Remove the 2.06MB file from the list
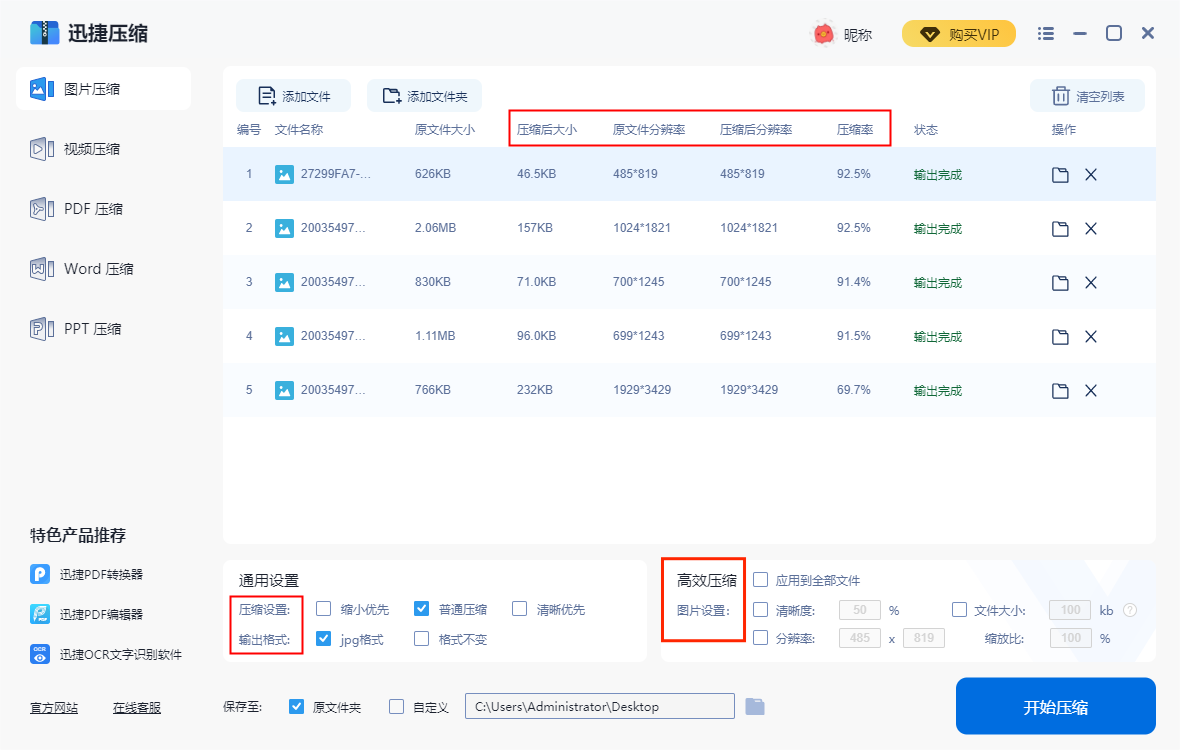Image resolution: width=1180 pixels, height=750 pixels. coord(1090,229)
